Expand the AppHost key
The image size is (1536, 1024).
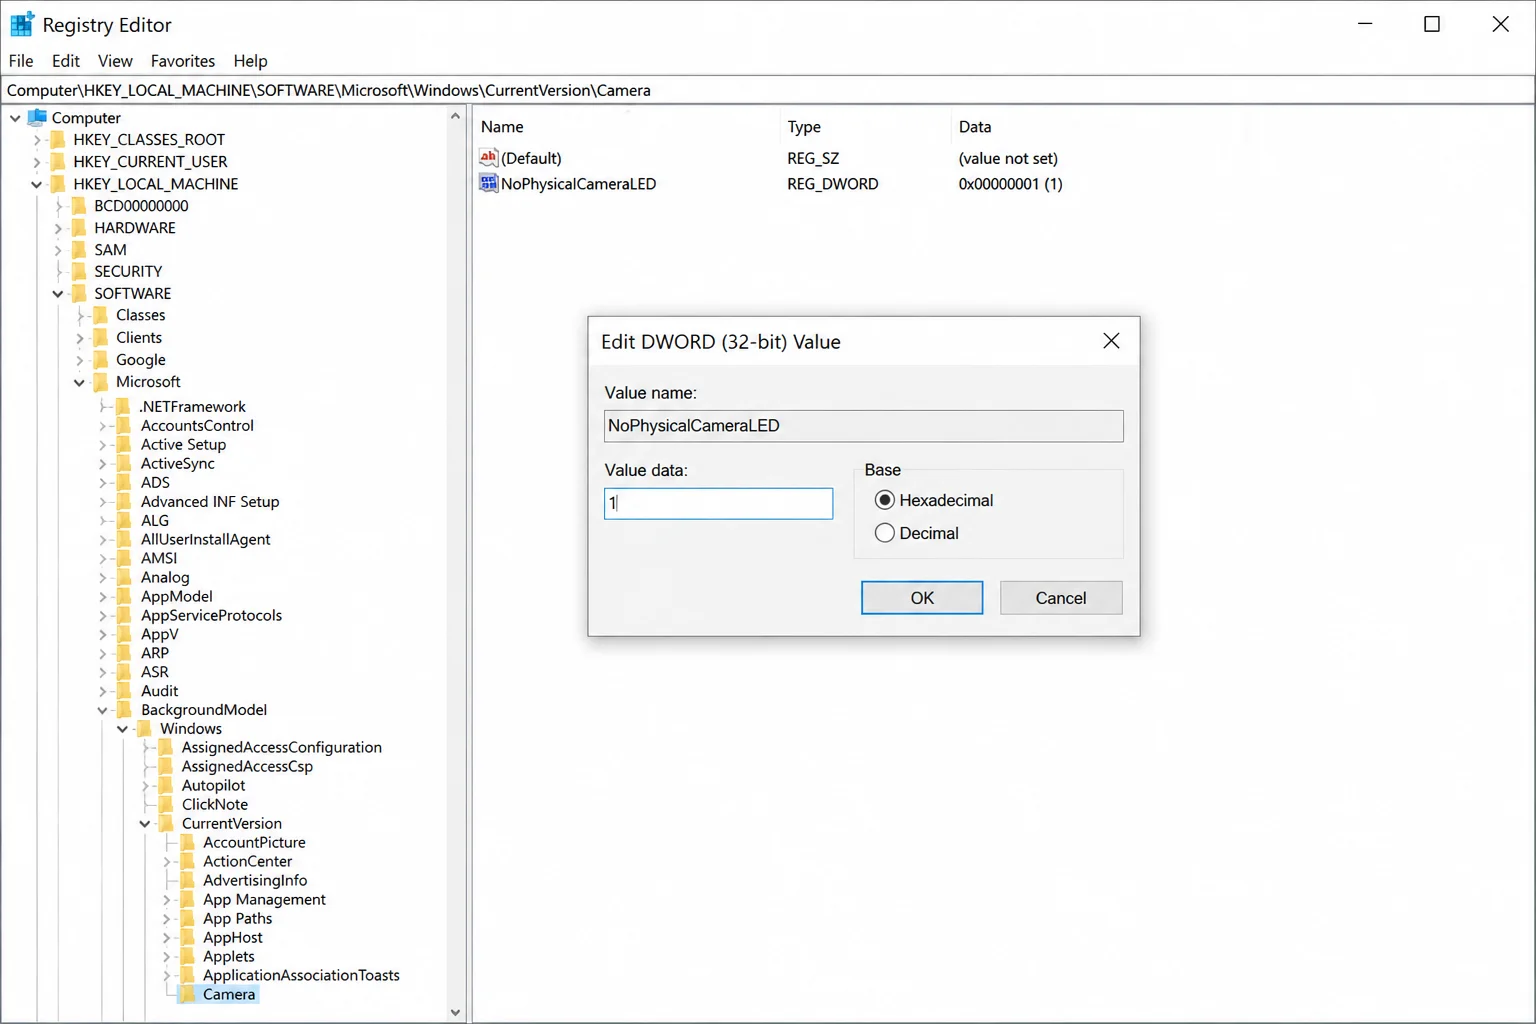[x=166, y=938]
